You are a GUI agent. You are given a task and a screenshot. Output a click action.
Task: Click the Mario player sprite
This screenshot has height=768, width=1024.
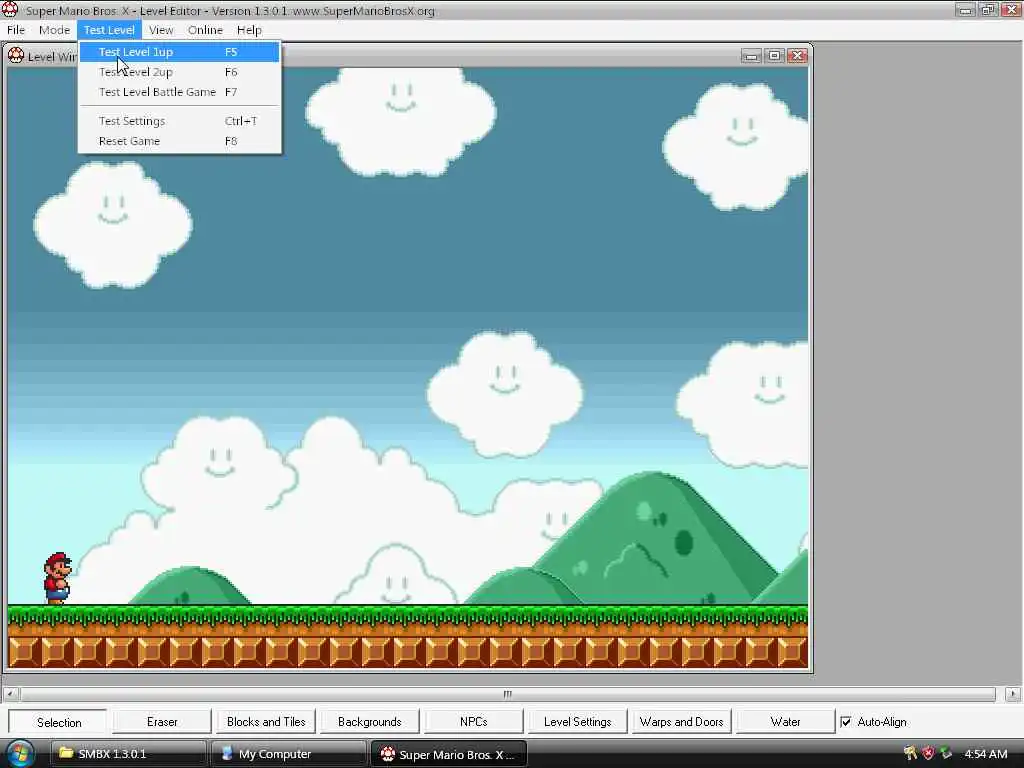click(x=57, y=578)
